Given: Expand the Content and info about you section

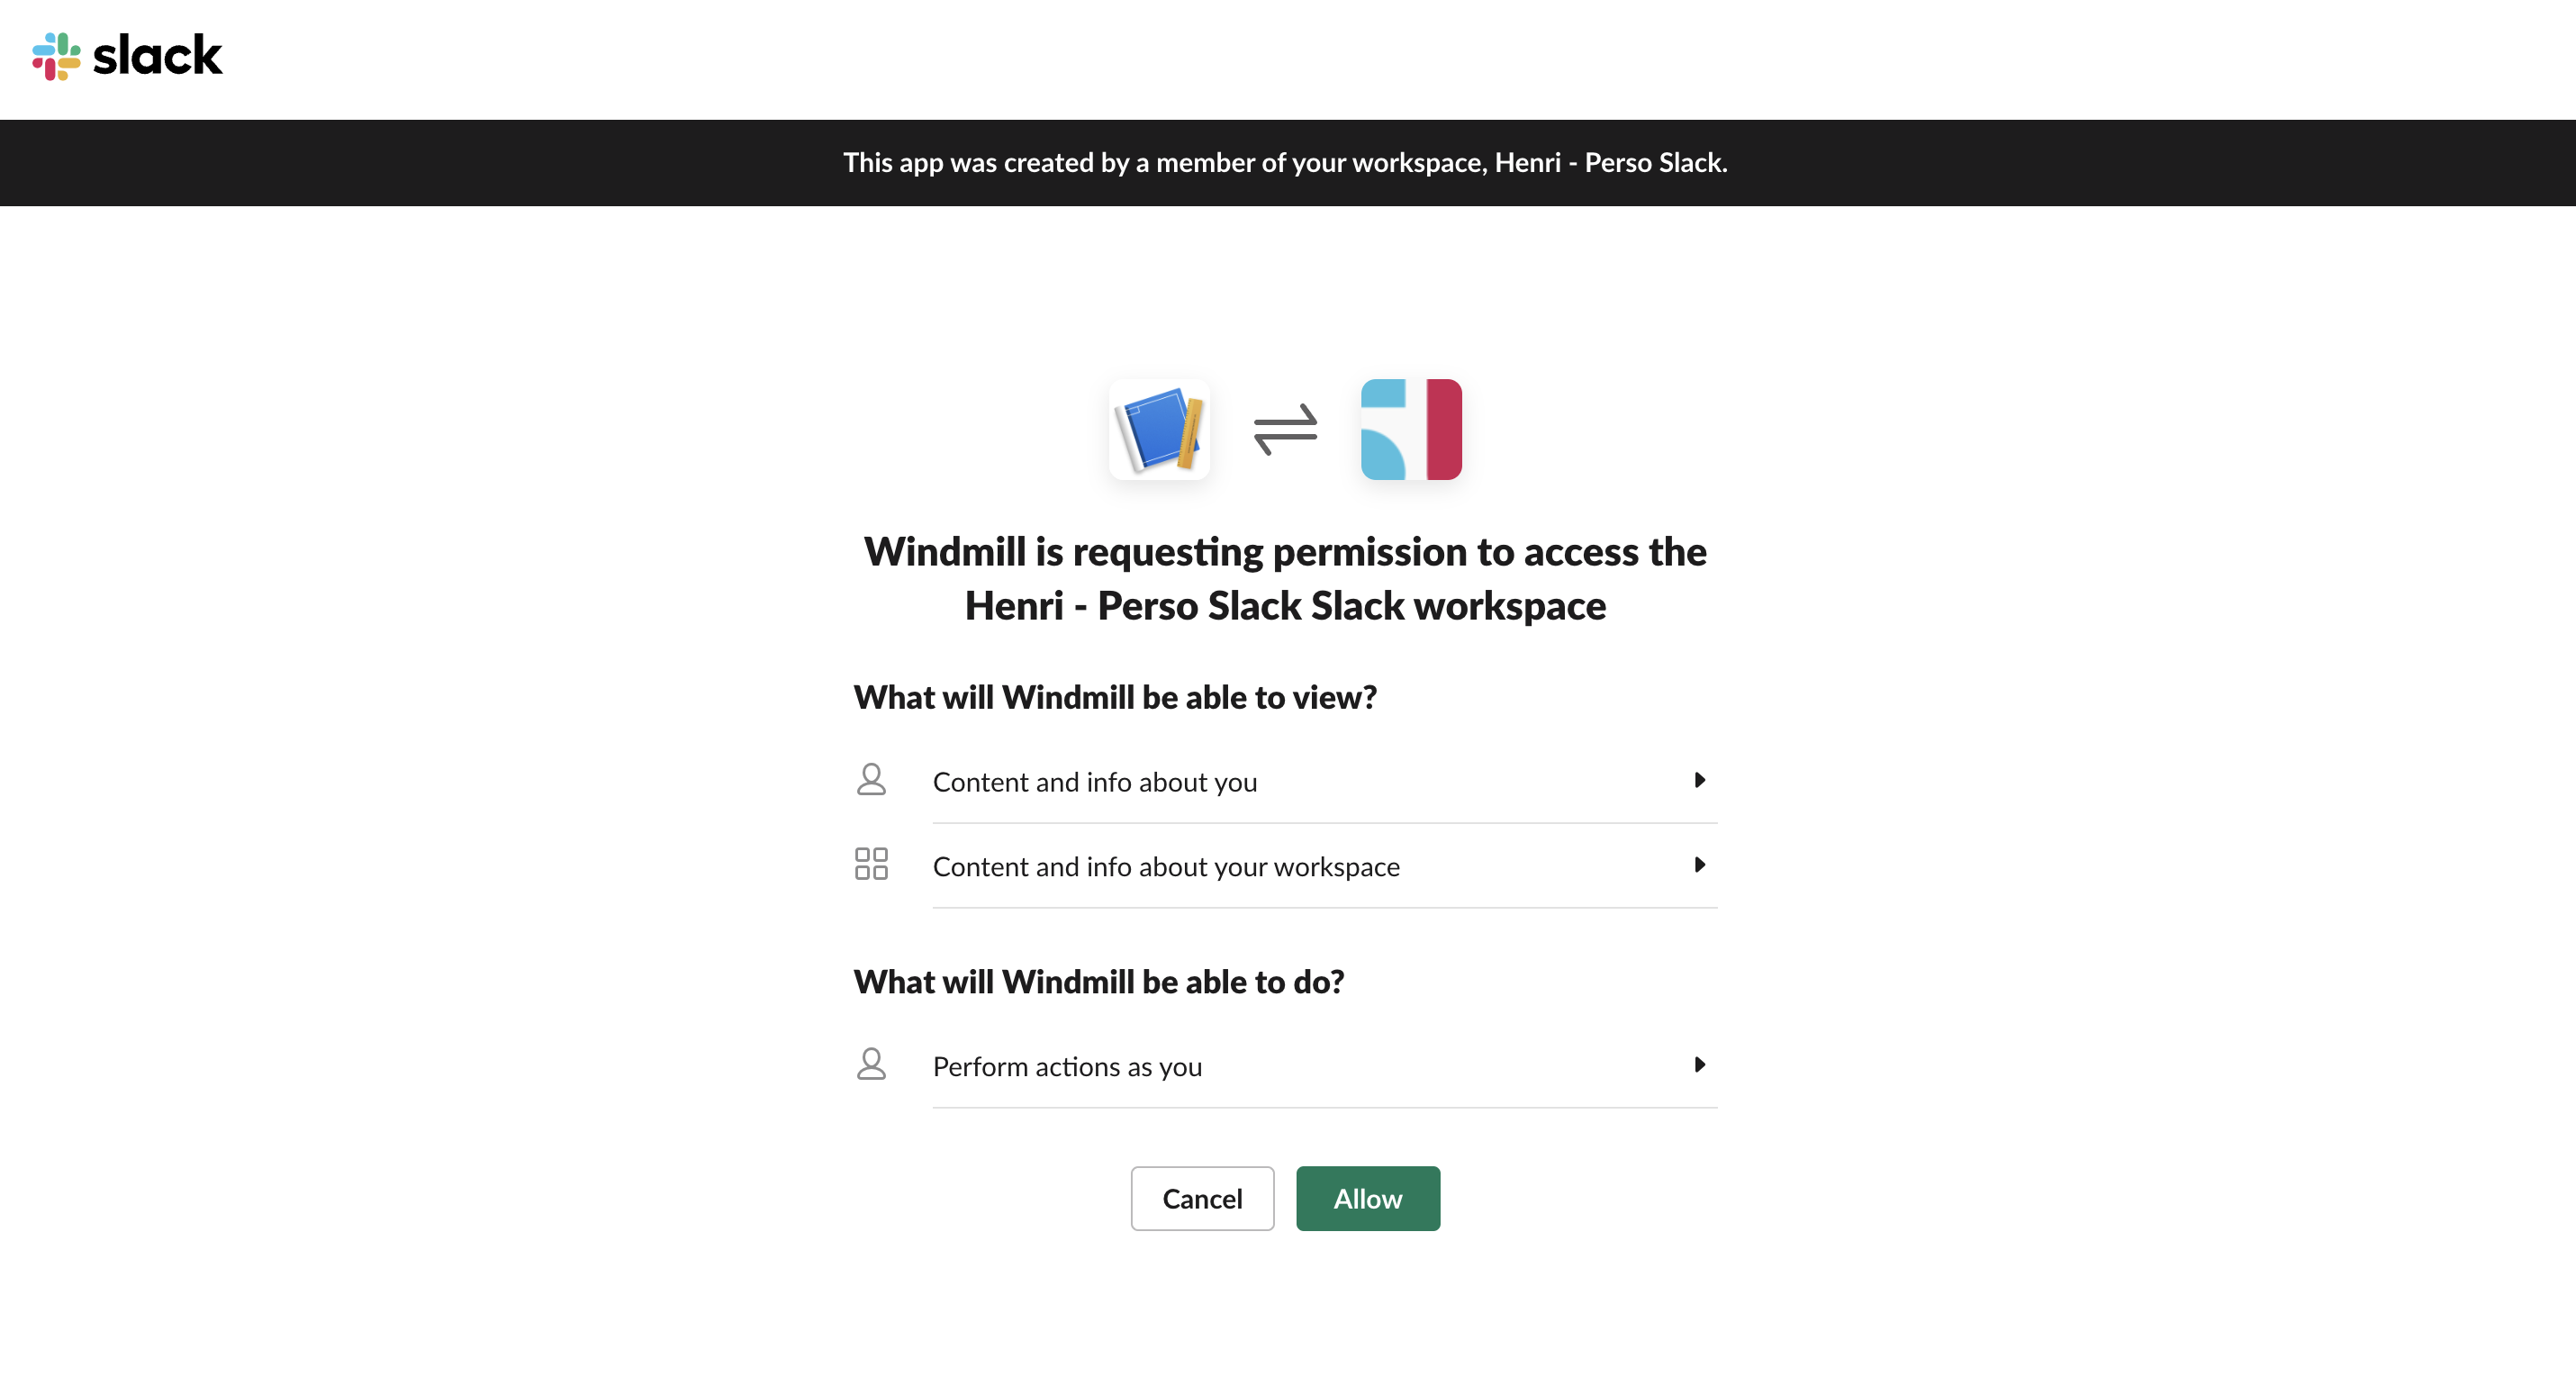Looking at the screenshot, I should point(1700,781).
